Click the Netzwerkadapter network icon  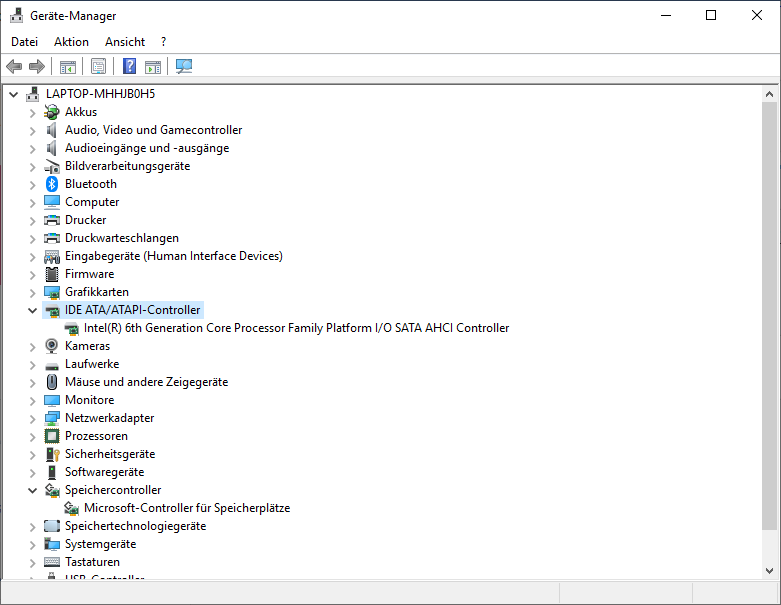[52, 418]
